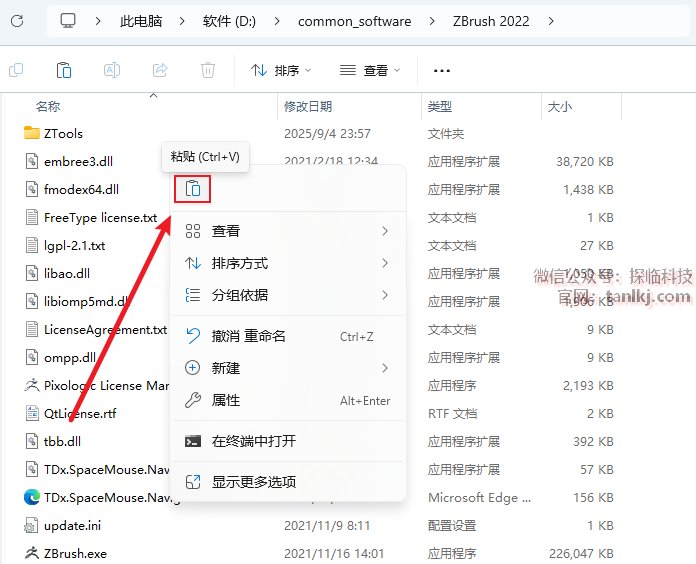
Task: Sort by 名称 column header
Action: point(48,106)
